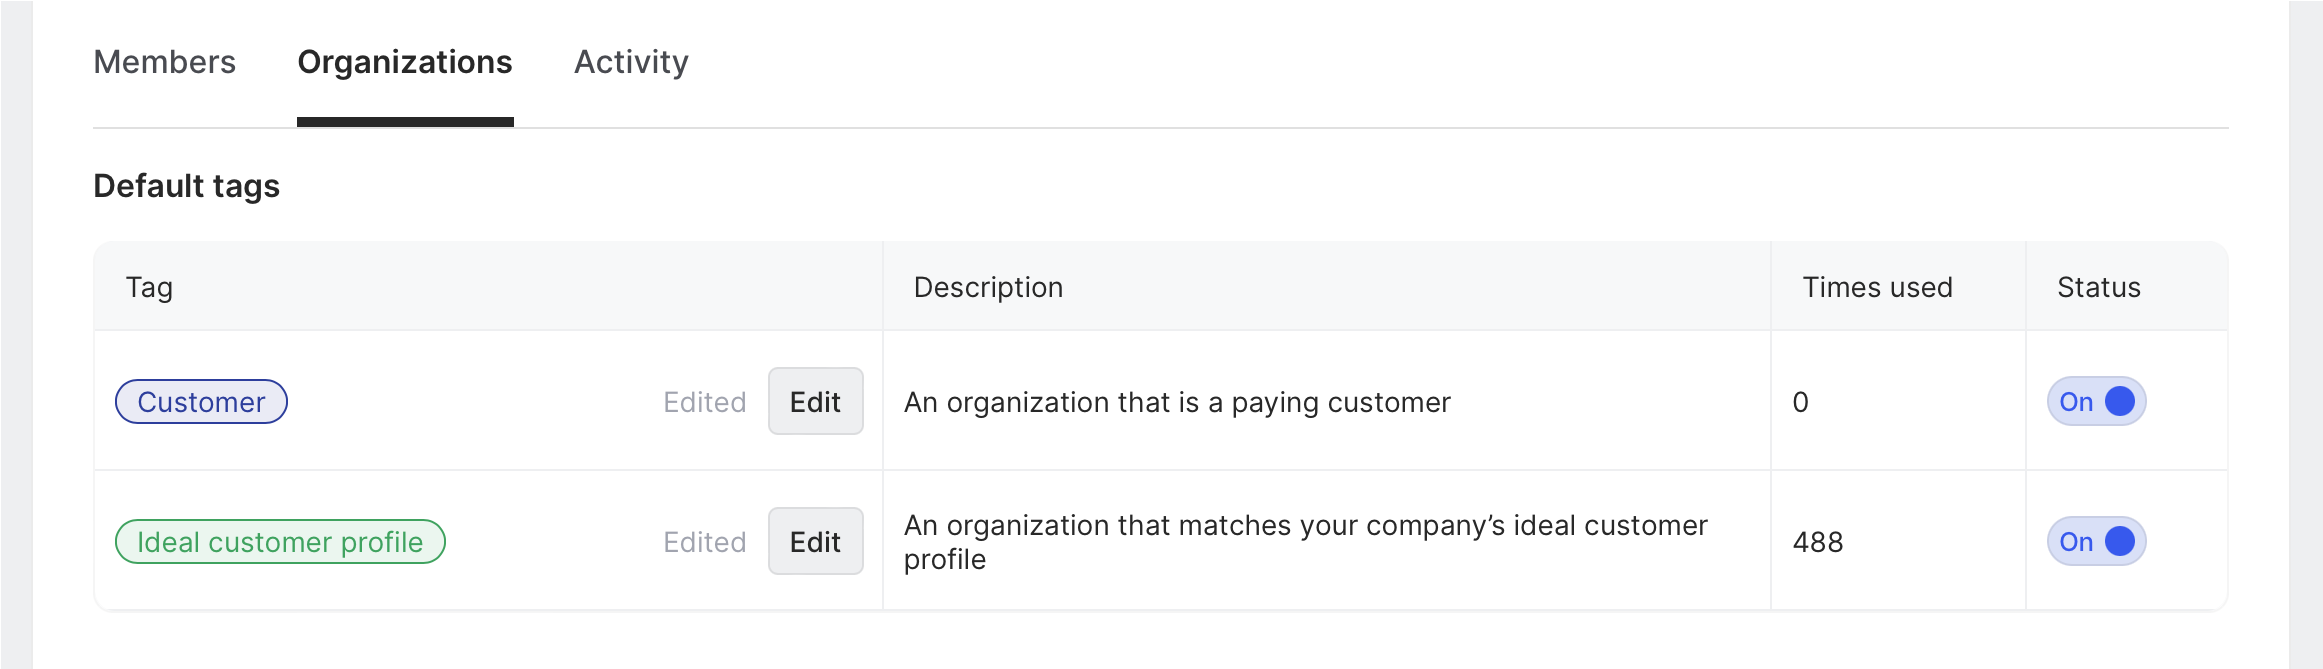The width and height of the screenshot is (2323, 669).
Task: Turn off the Customer tag status toggle
Action: pos(2096,402)
